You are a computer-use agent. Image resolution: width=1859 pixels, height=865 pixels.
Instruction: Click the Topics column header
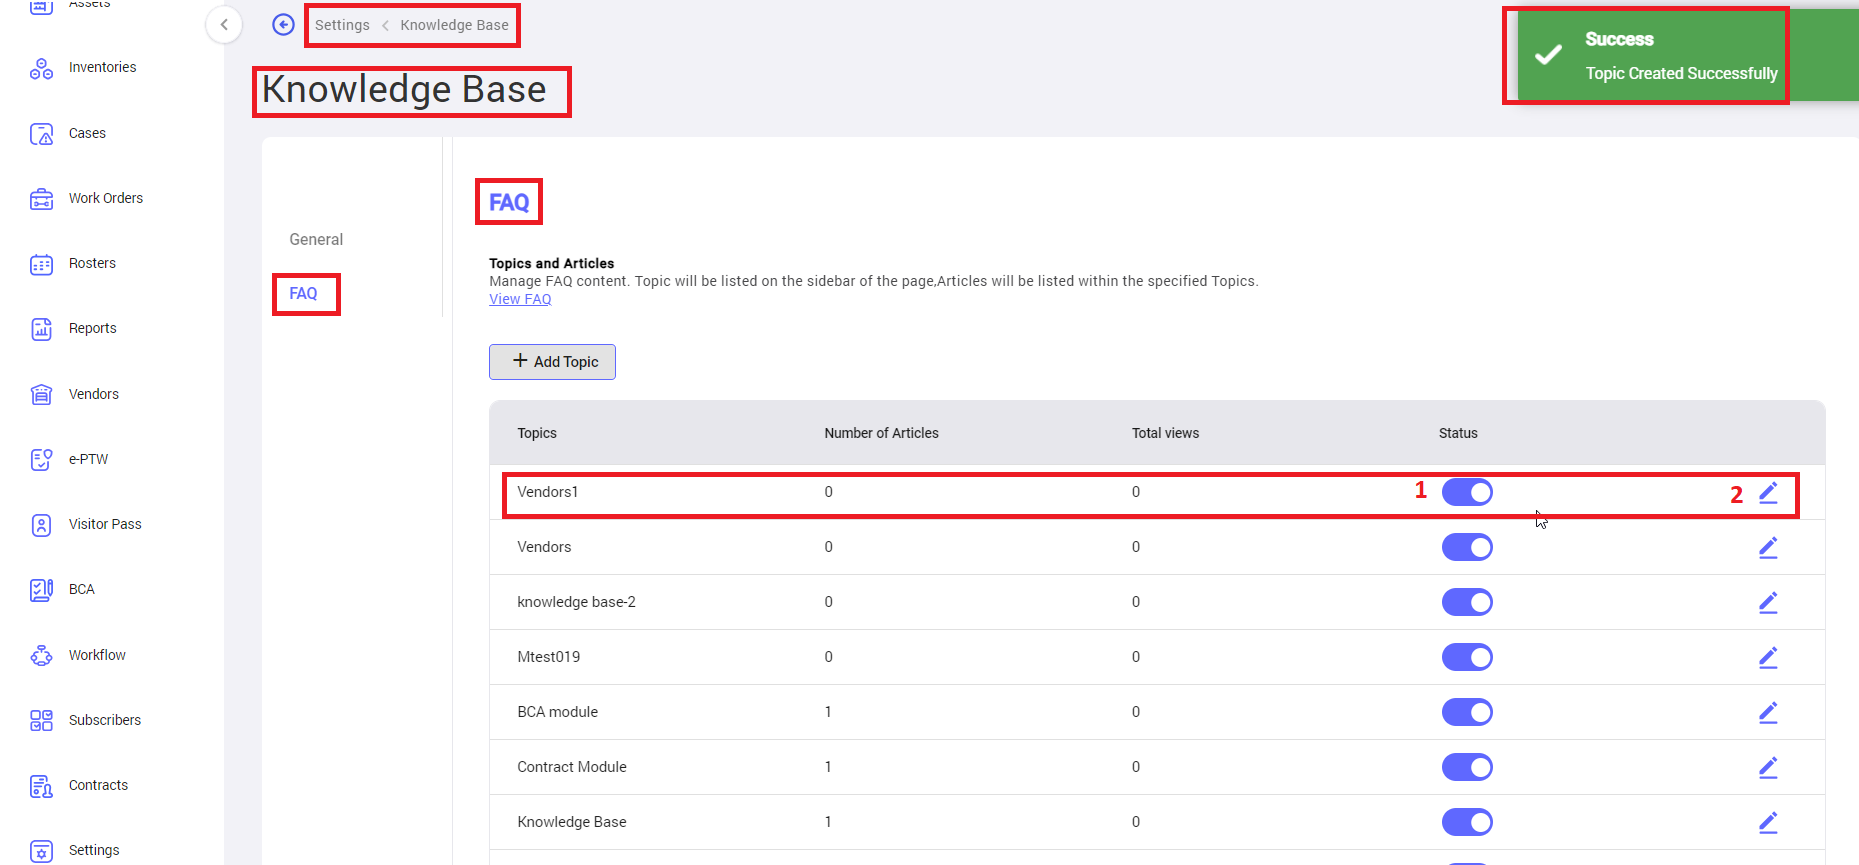pos(537,433)
